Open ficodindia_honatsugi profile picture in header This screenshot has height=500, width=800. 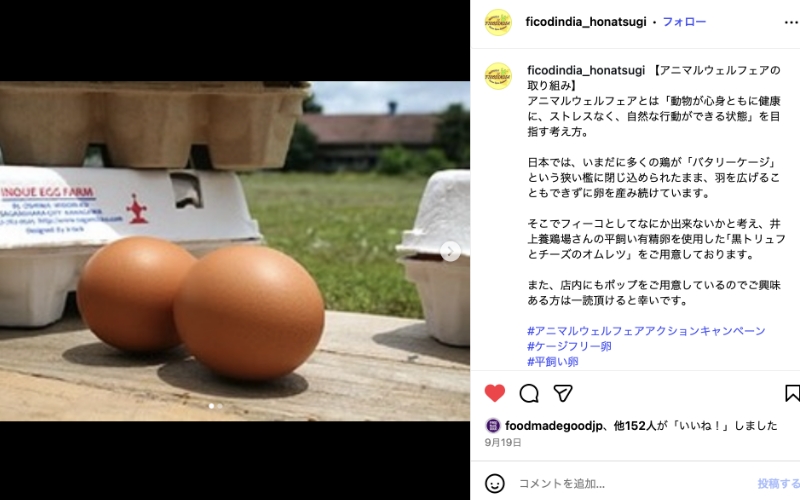pos(498,22)
